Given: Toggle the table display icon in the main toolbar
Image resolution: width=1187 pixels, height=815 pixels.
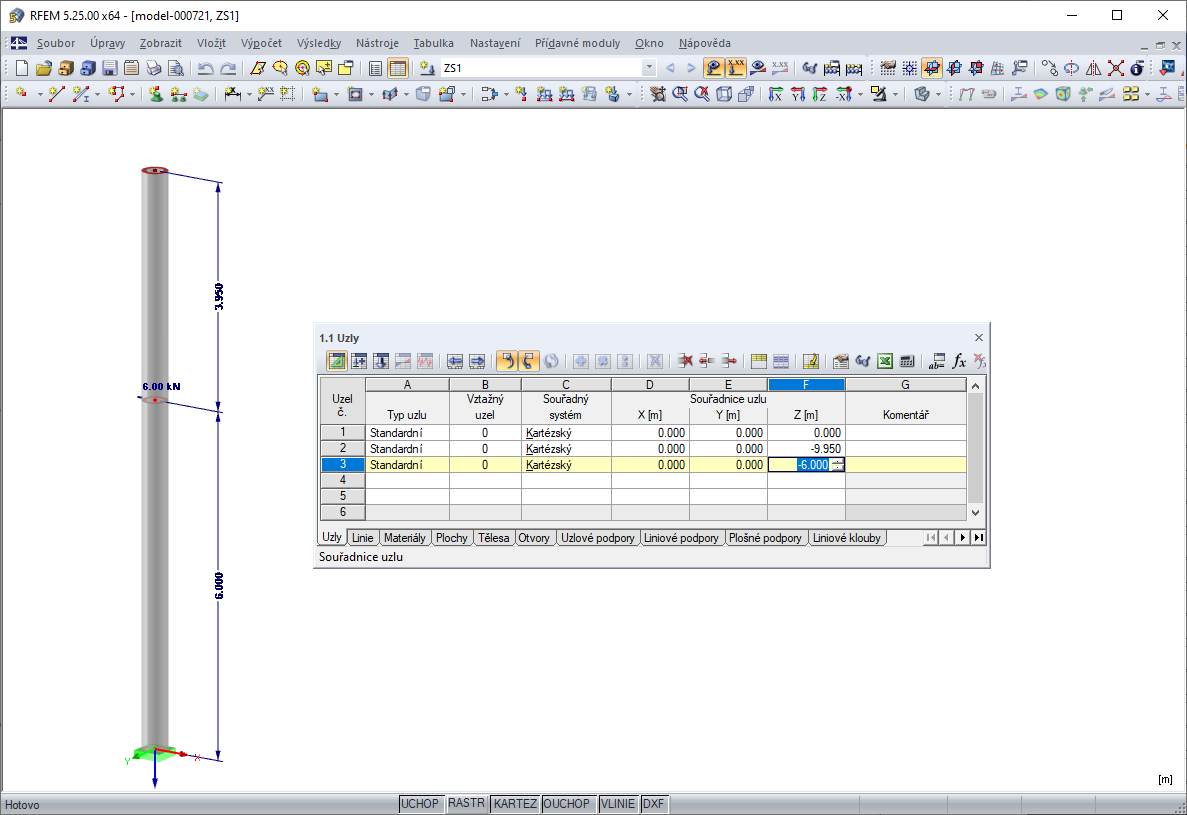Looking at the screenshot, I should coord(397,68).
